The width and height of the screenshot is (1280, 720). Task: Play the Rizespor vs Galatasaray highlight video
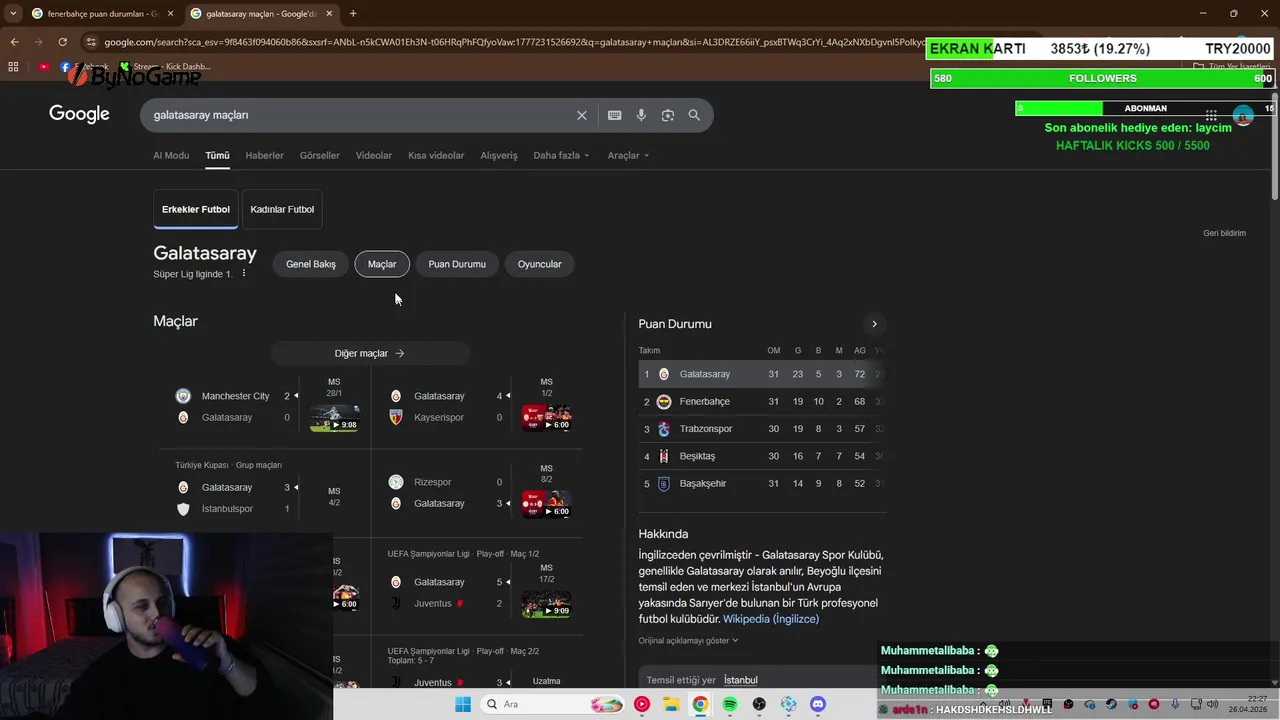[x=546, y=504]
